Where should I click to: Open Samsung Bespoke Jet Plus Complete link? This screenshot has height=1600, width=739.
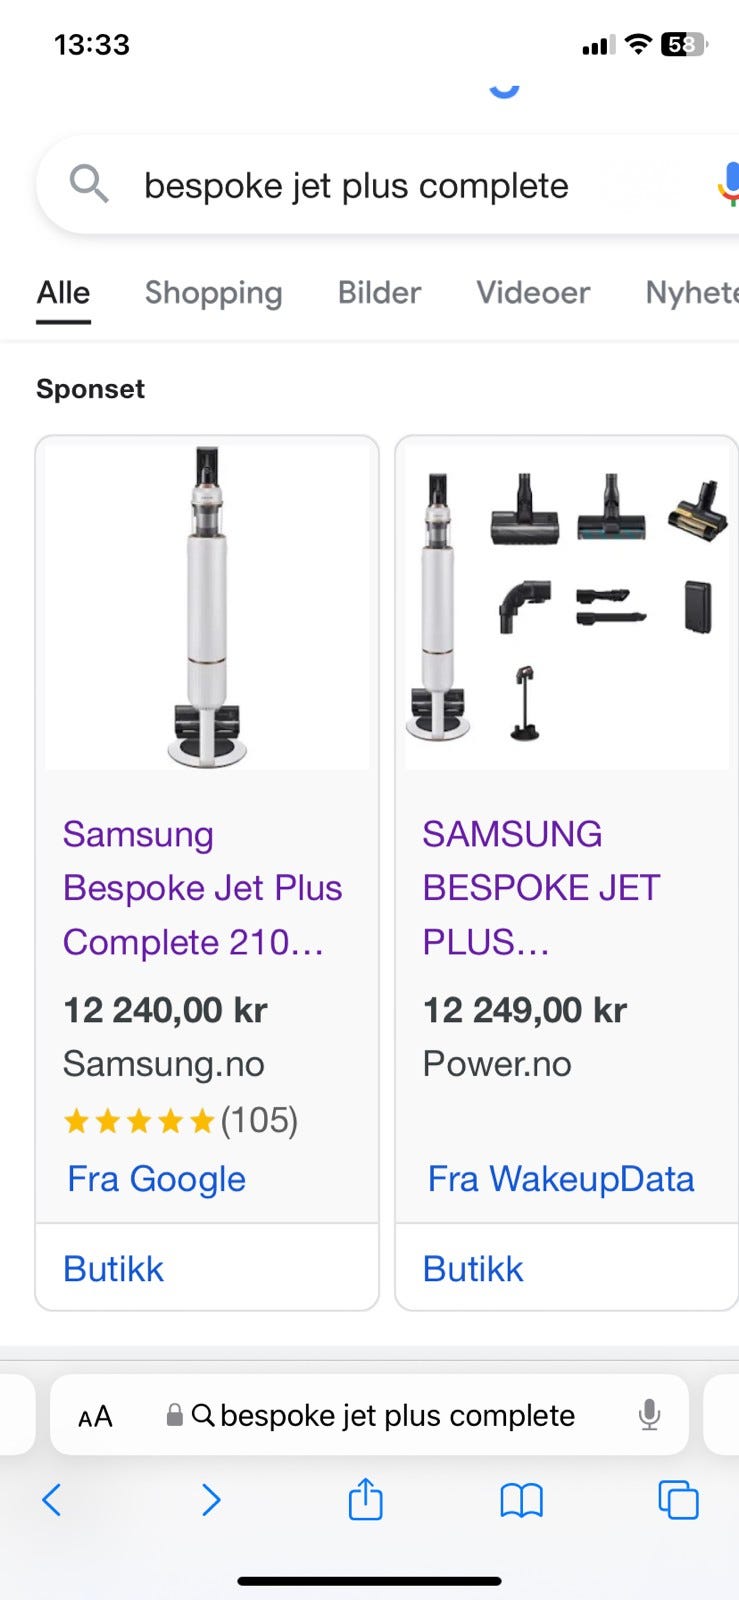[x=202, y=888]
